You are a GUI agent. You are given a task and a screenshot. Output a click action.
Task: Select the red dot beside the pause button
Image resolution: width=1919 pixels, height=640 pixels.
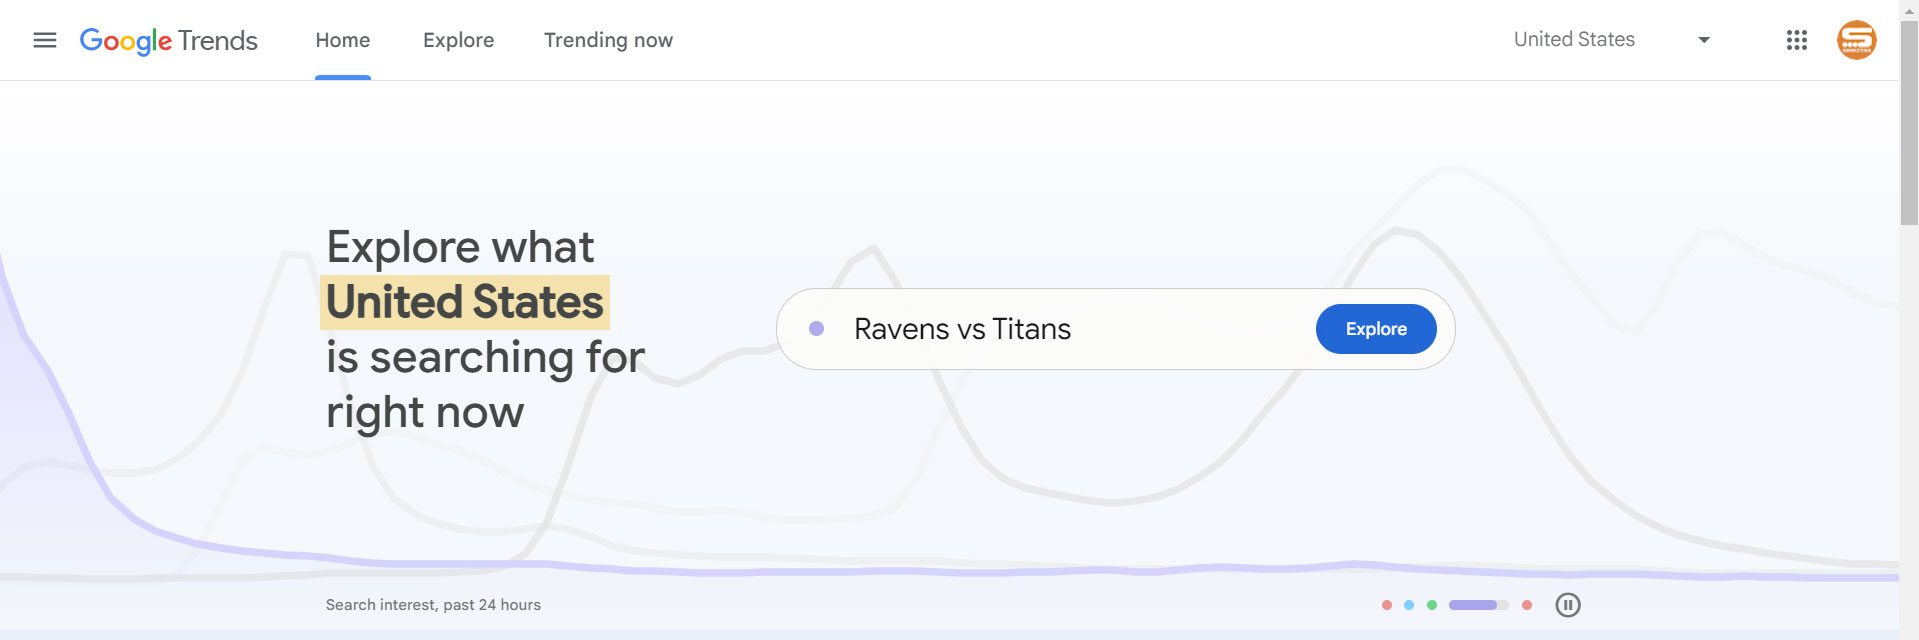(1527, 605)
